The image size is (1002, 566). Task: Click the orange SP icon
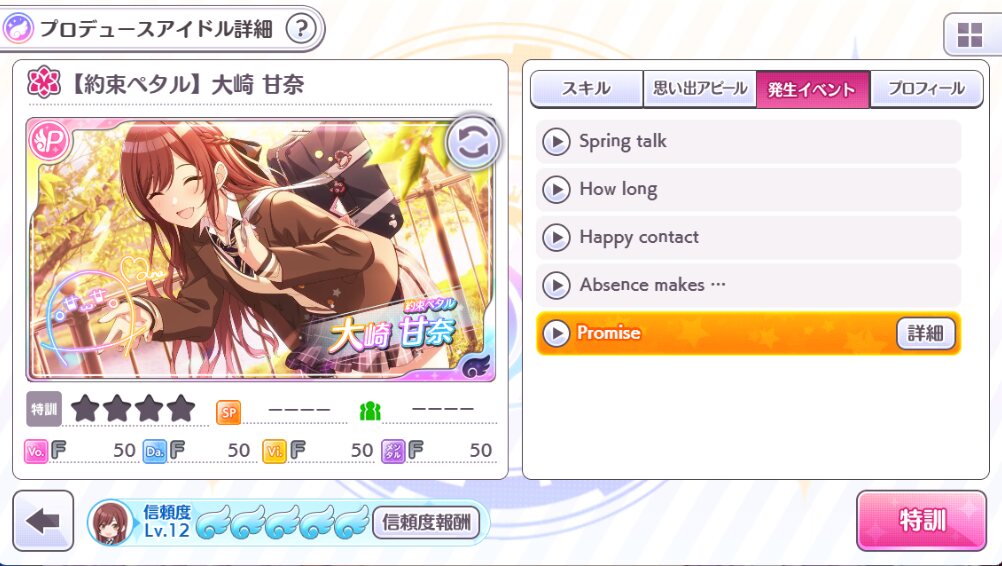[228, 413]
